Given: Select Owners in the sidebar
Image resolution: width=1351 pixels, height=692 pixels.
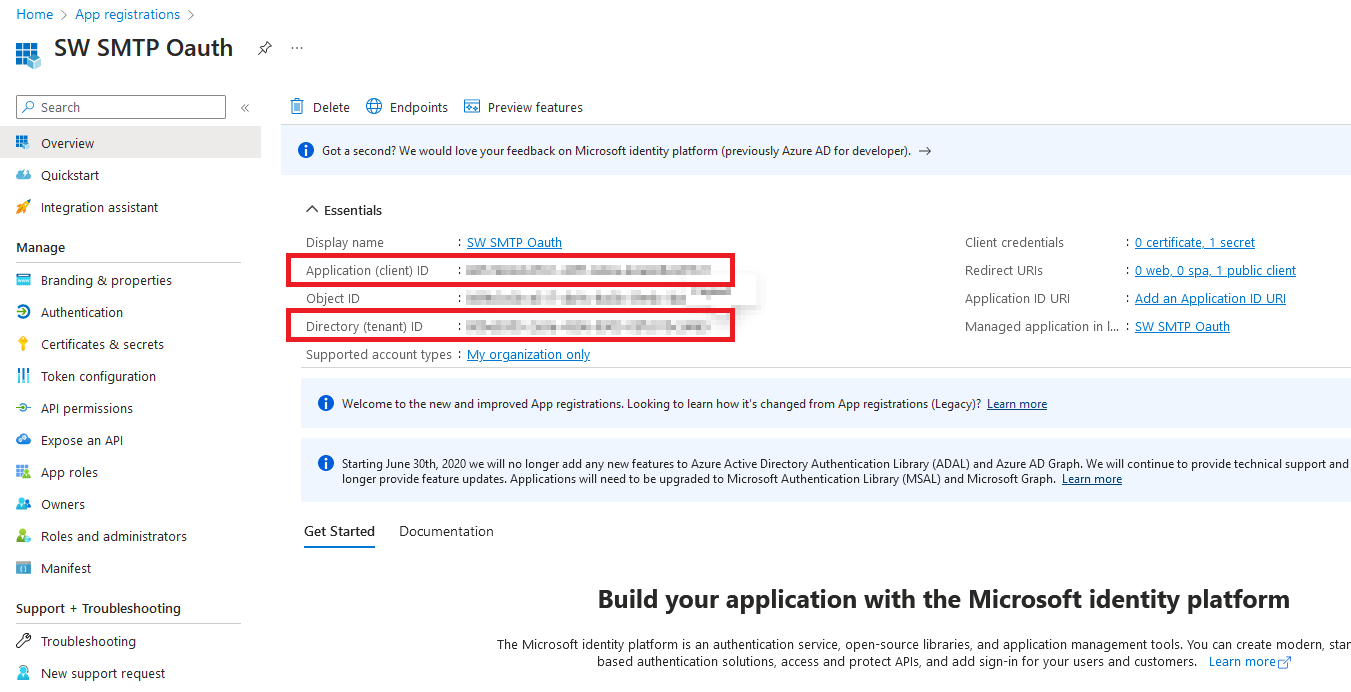Looking at the screenshot, I should click(x=64, y=503).
